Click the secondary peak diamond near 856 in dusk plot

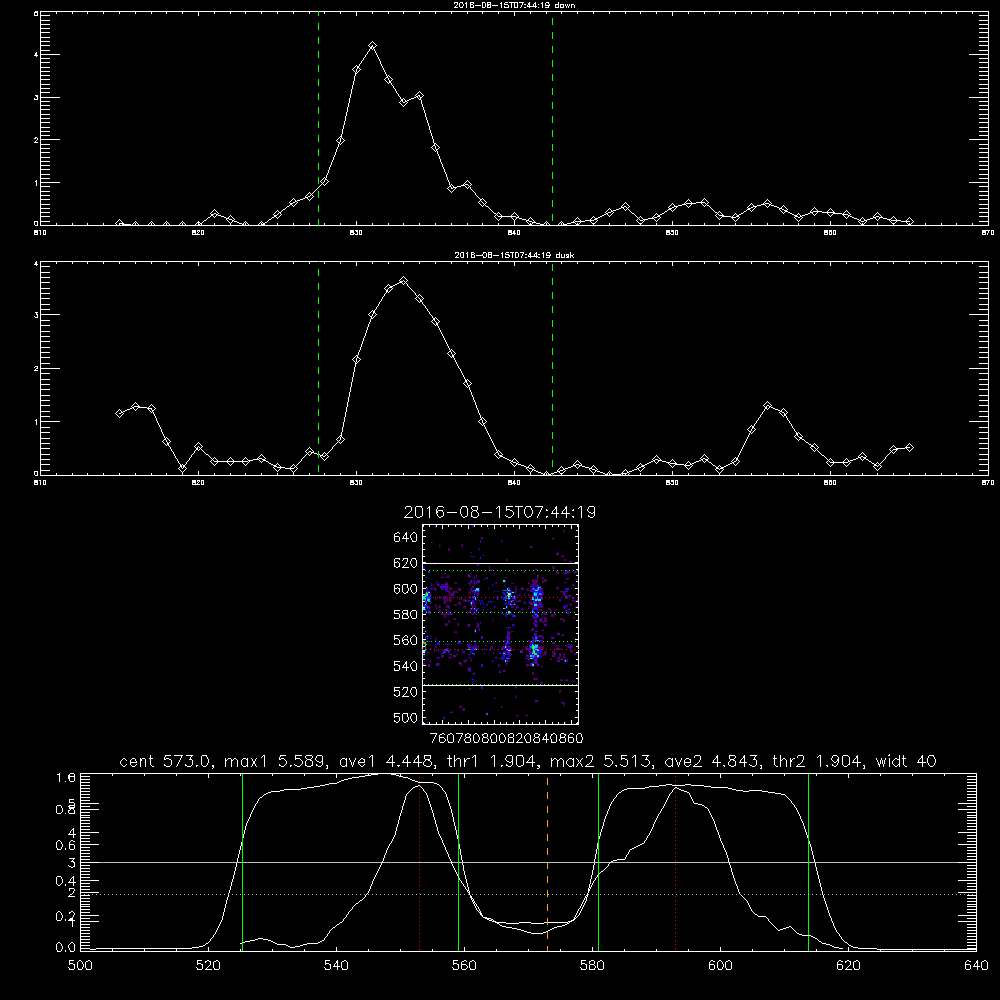[x=768, y=406]
